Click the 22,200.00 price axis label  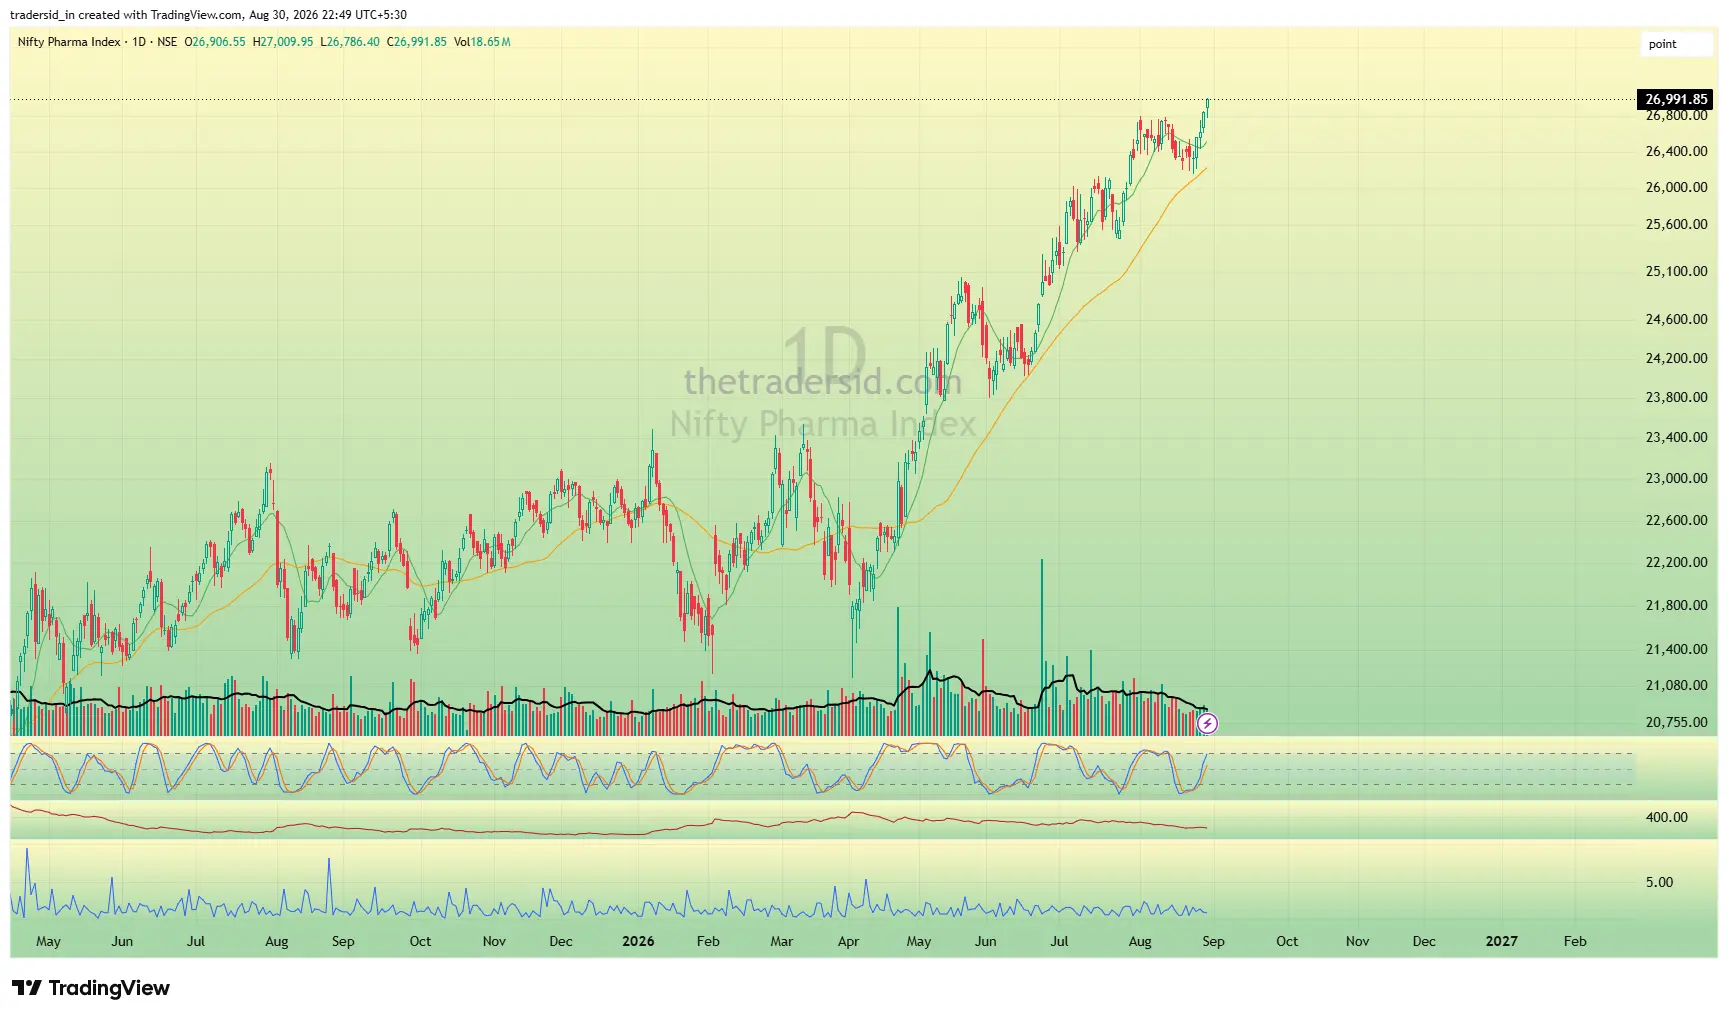point(1676,562)
